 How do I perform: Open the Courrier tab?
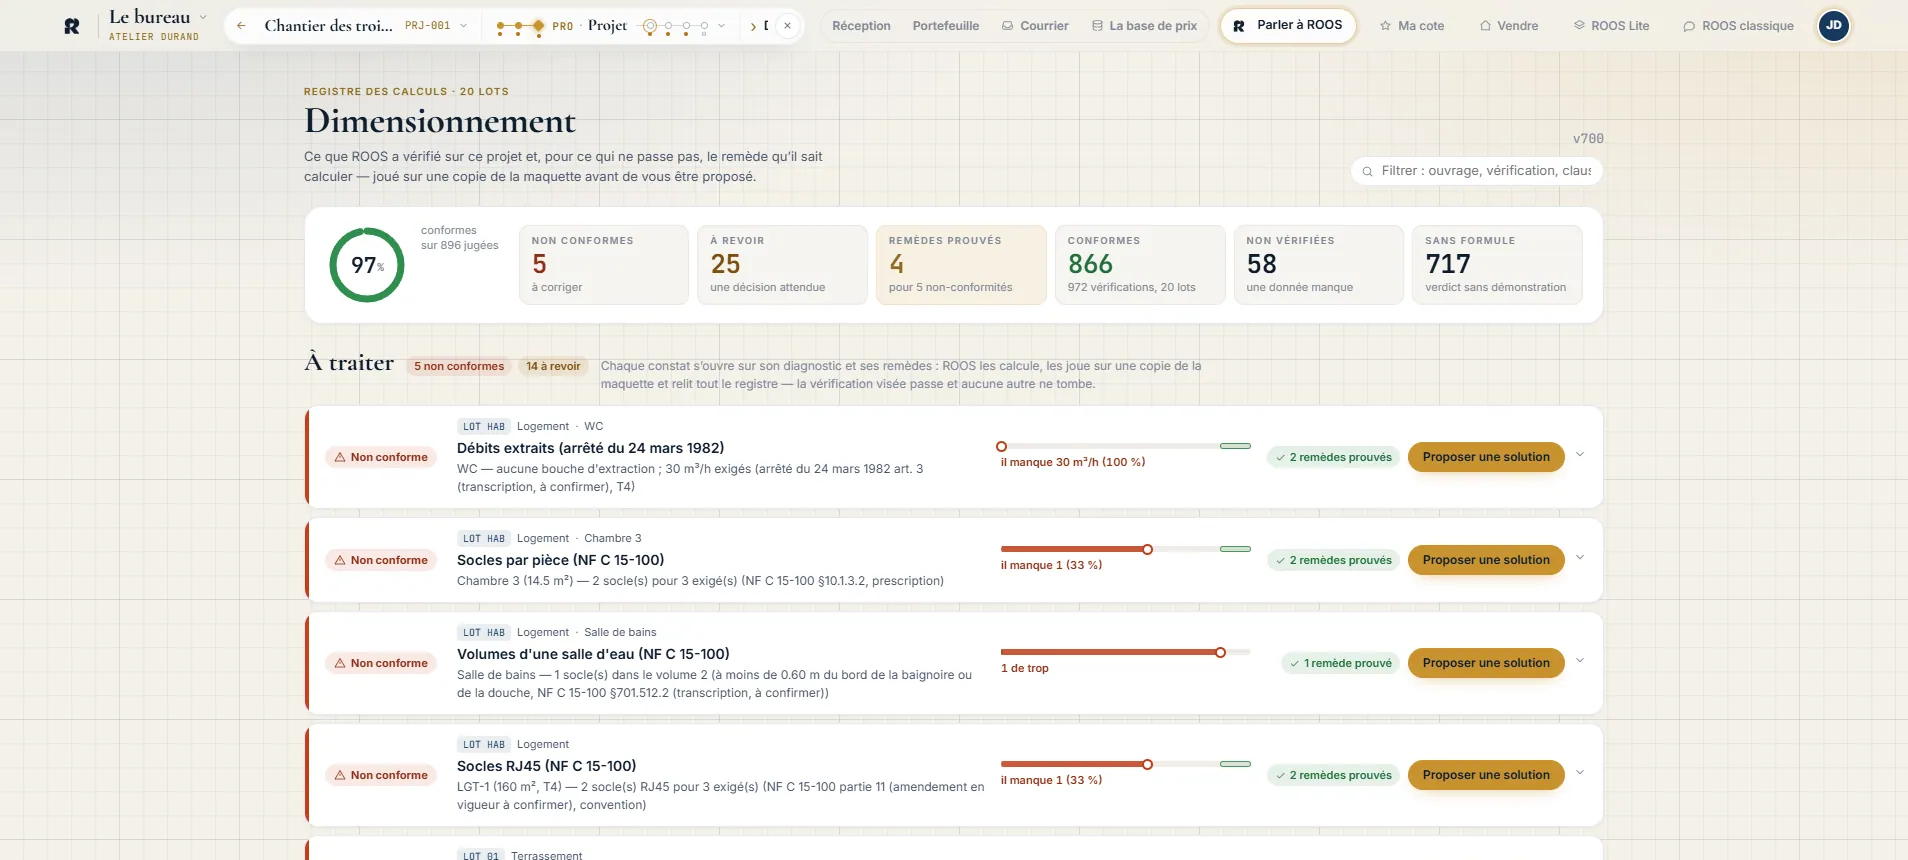coord(1035,26)
